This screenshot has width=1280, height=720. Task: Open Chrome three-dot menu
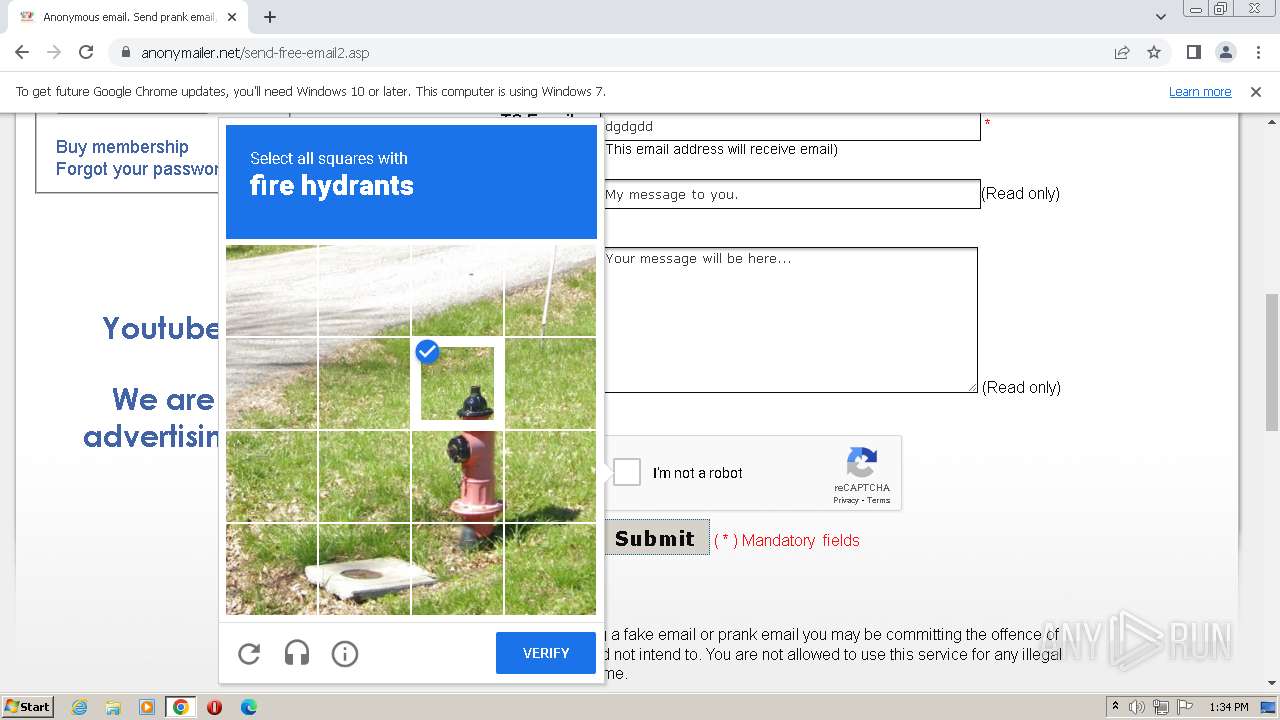pos(1257,52)
